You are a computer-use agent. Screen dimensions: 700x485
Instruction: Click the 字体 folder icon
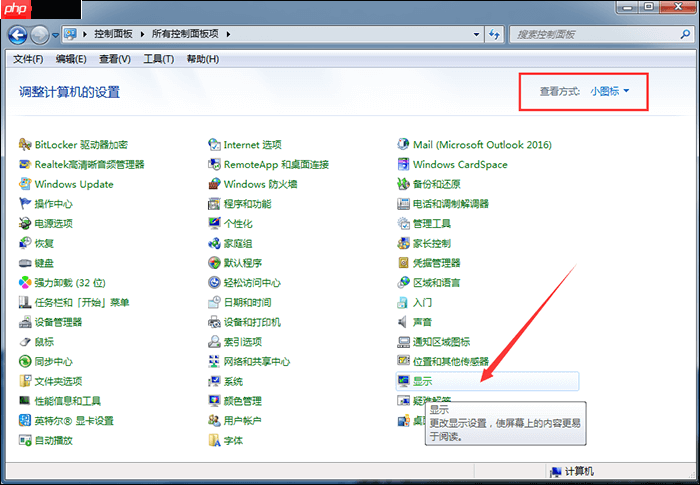pos(214,440)
